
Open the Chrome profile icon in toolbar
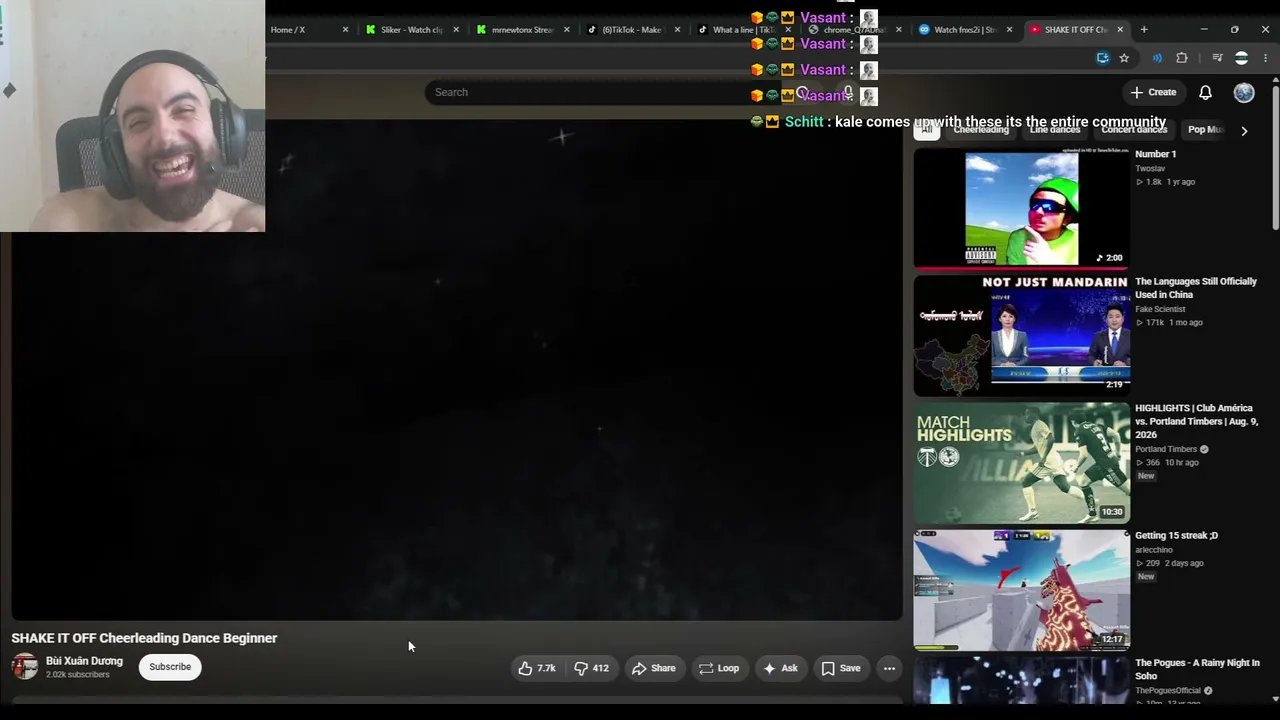pos(1241,58)
